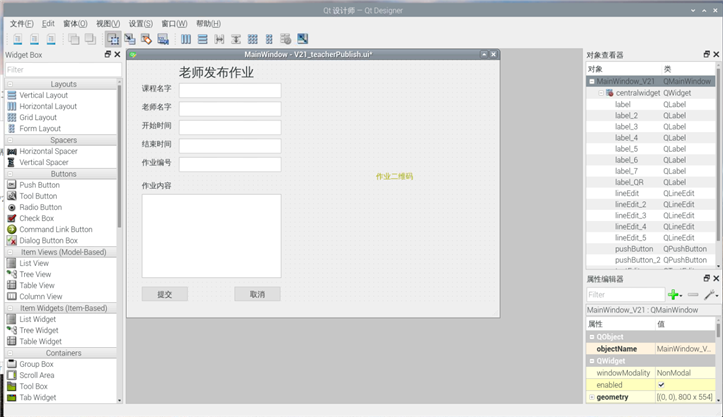
Task: Click the Save form toolbar icon
Action: 51,39
